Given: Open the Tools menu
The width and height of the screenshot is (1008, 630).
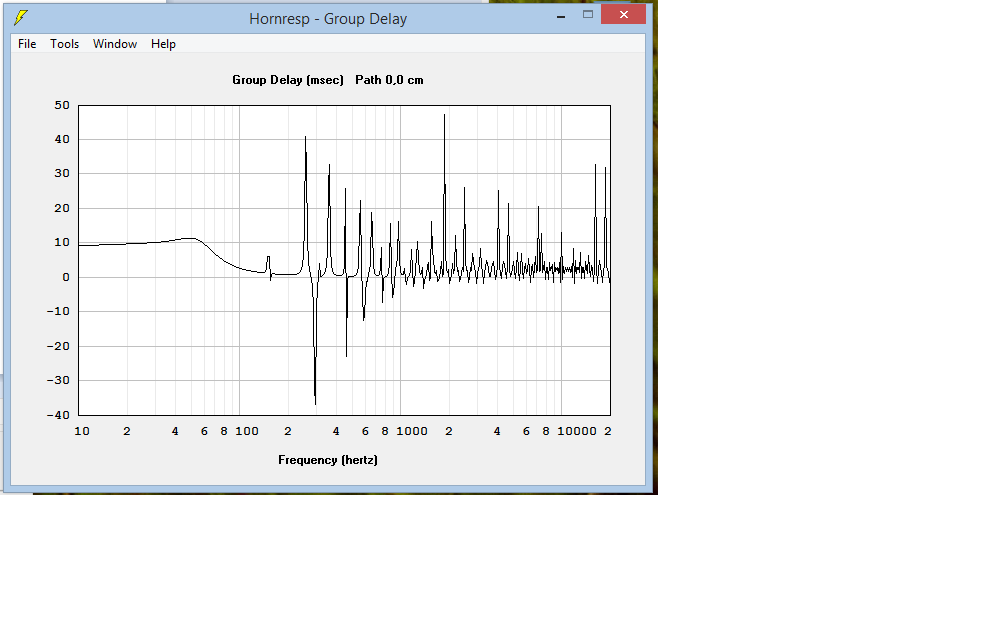Looking at the screenshot, I should tap(64, 44).
